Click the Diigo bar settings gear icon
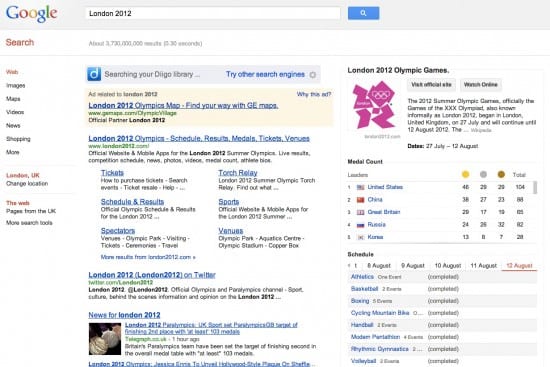550x367 pixels. [313, 75]
